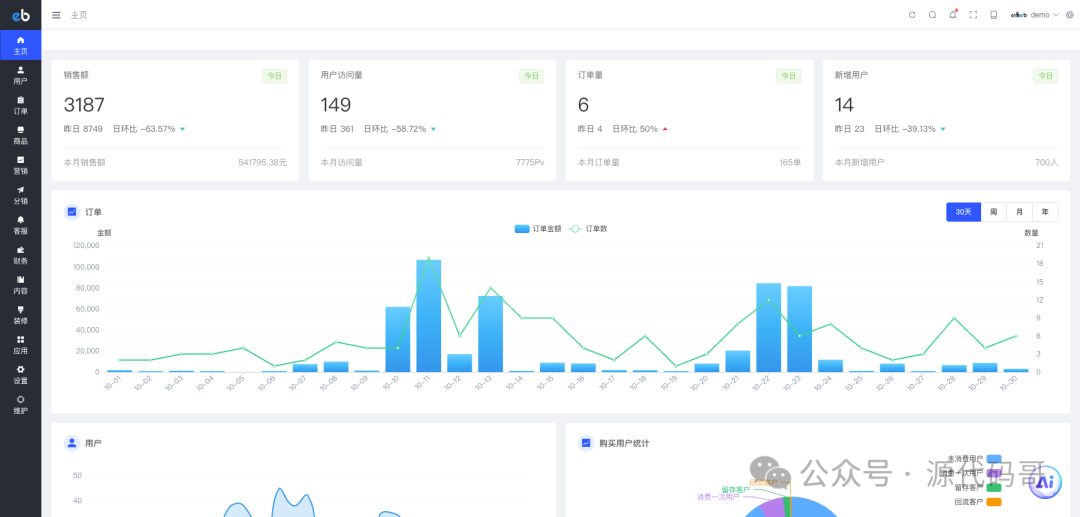Image resolution: width=1080 pixels, height=517 pixels.
Task: Enter fullscreen mode via top bar icon
Action: tap(973, 15)
